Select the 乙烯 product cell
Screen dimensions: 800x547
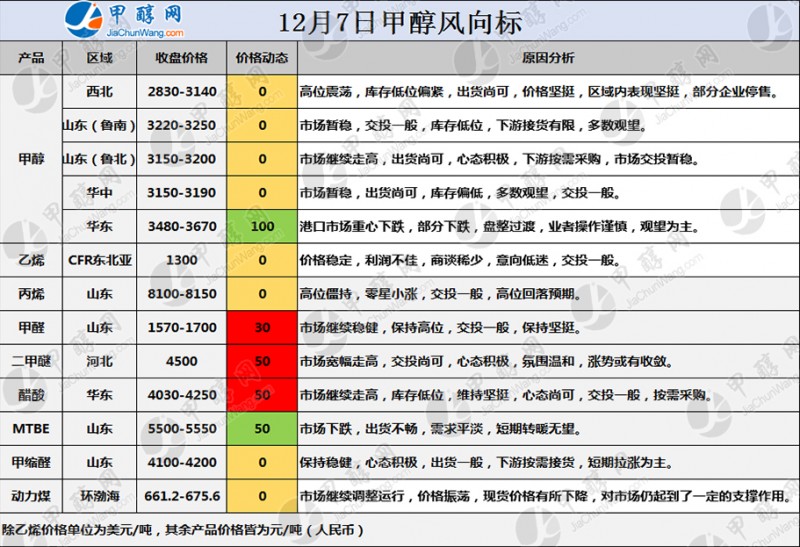point(31,260)
